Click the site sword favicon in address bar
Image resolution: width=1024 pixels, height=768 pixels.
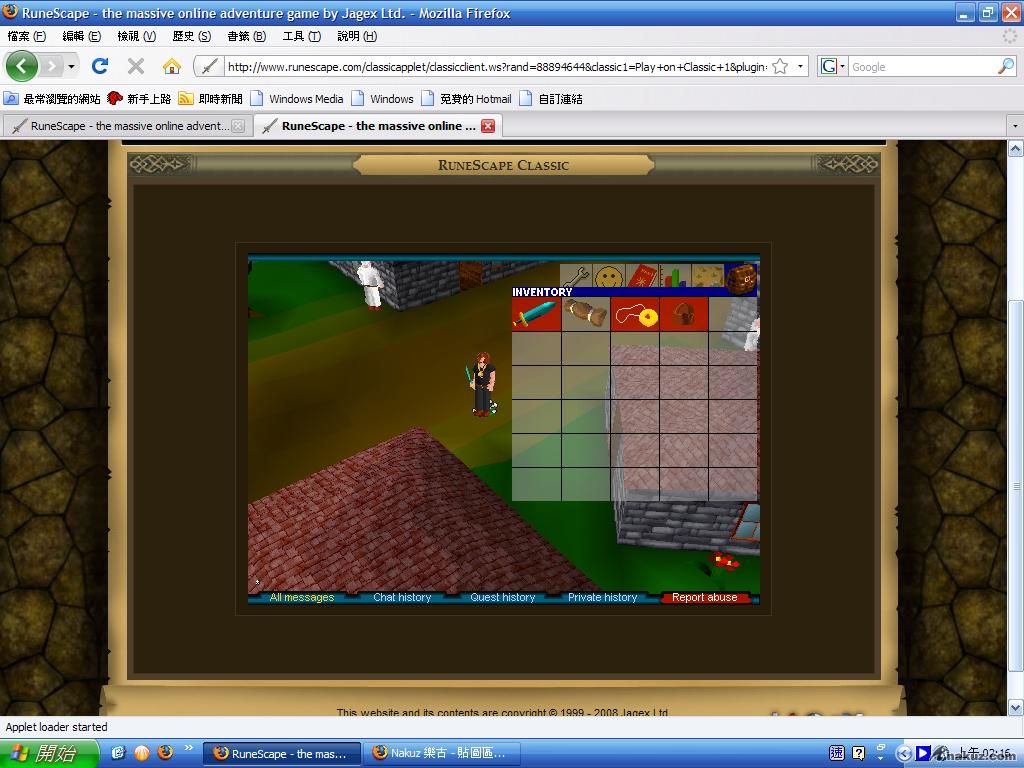(x=209, y=66)
